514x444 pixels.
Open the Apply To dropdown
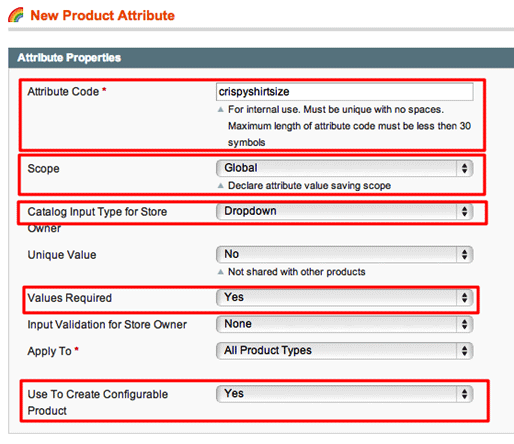[x=344, y=351]
